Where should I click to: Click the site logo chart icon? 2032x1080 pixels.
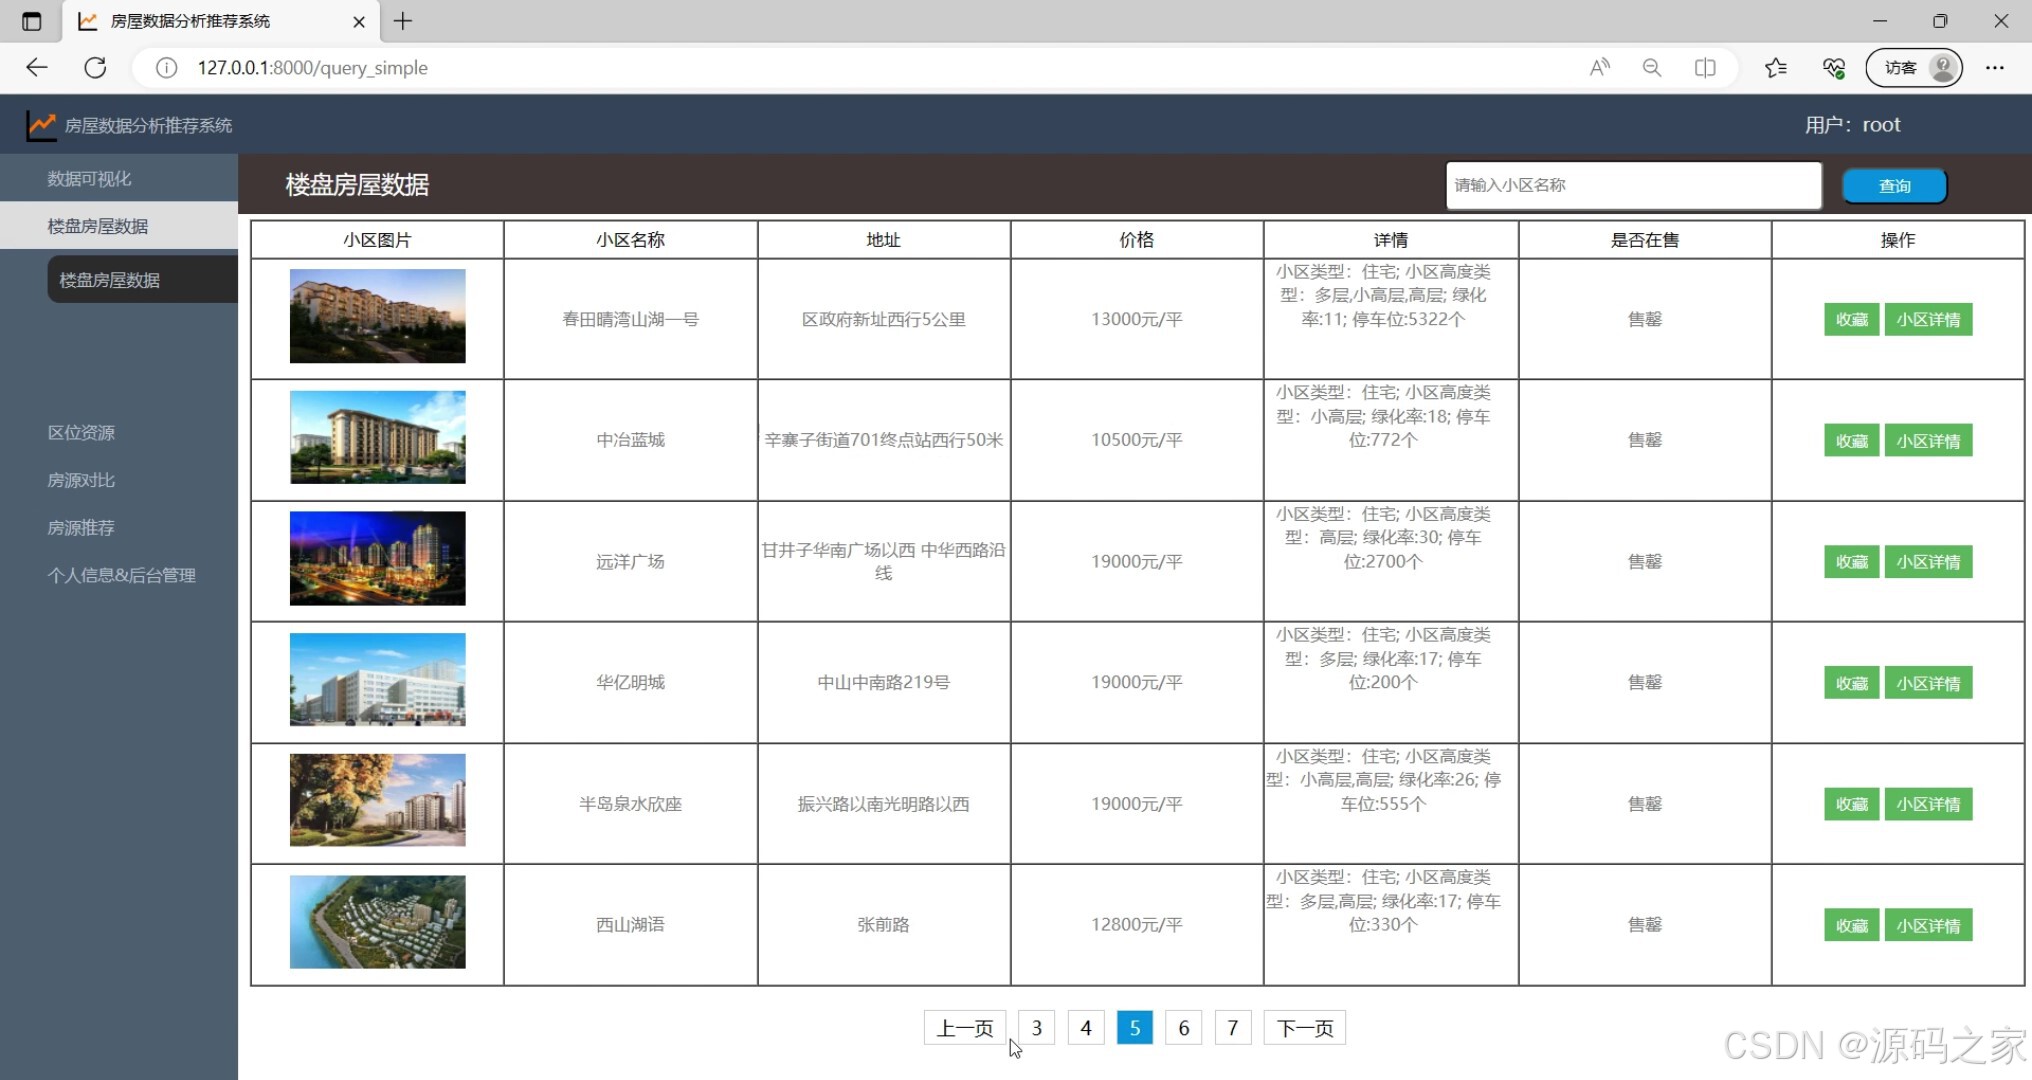(41, 125)
